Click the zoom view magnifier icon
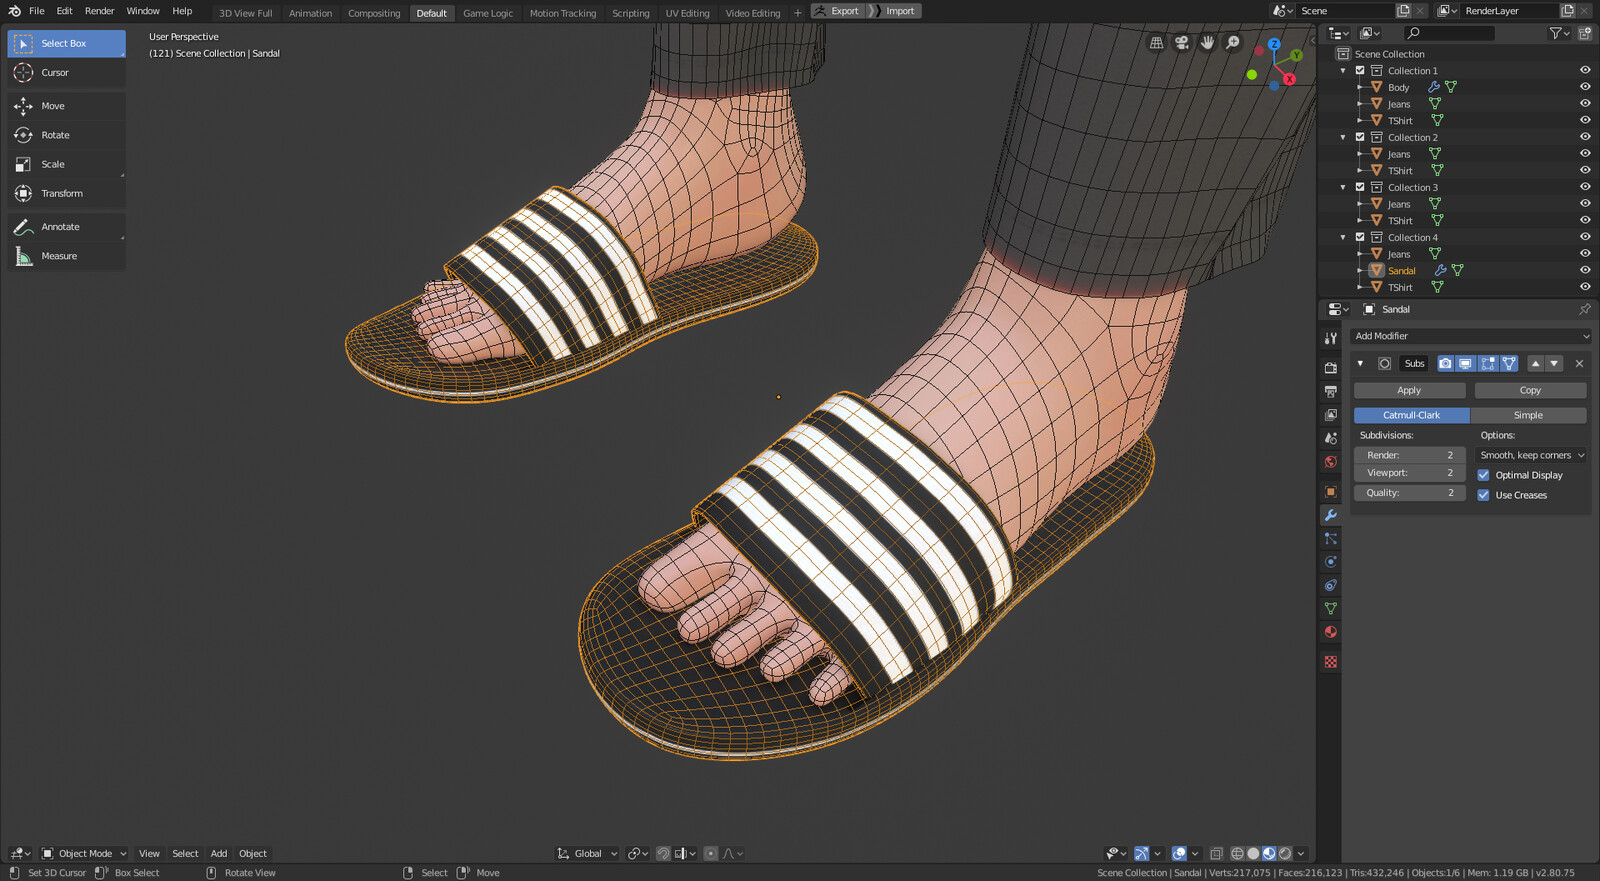This screenshot has width=1600, height=881. pyautogui.click(x=1233, y=43)
